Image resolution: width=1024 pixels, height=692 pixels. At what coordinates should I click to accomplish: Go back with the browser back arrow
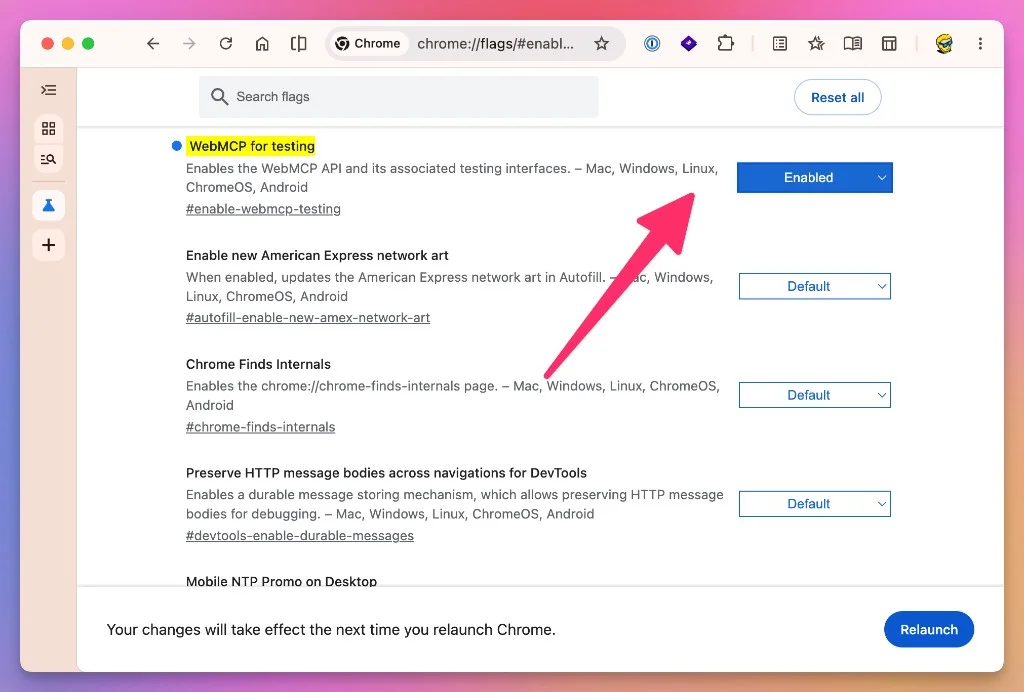click(x=153, y=44)
